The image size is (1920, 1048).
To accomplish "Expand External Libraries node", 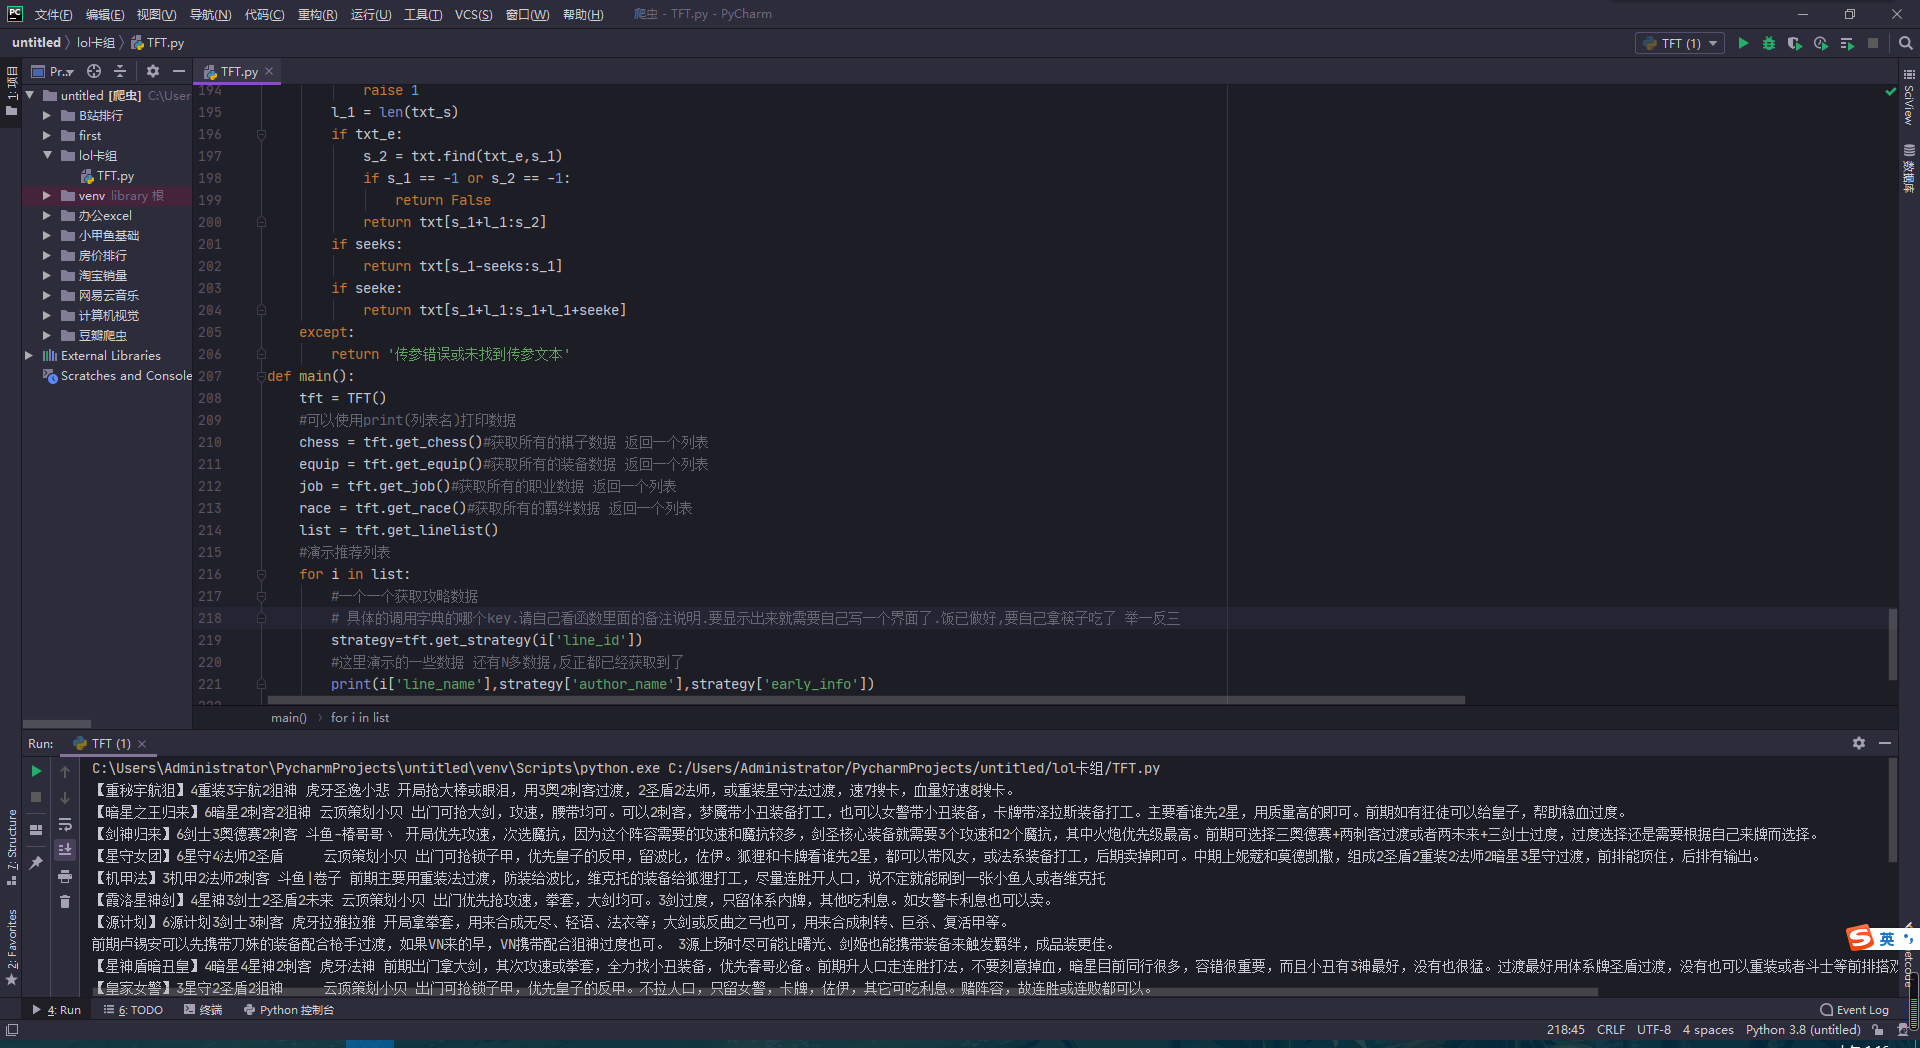I will click(29, 356).
